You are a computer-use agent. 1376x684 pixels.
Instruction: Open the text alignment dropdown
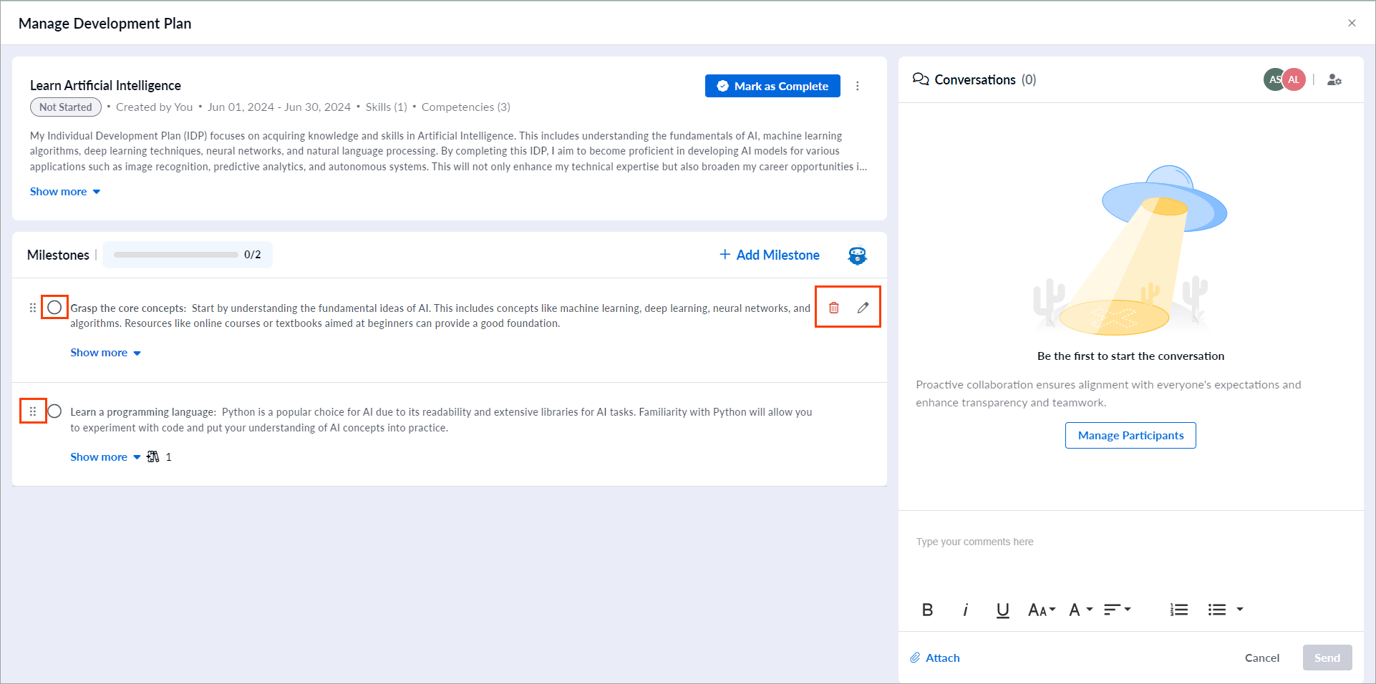click(1117, 609)
